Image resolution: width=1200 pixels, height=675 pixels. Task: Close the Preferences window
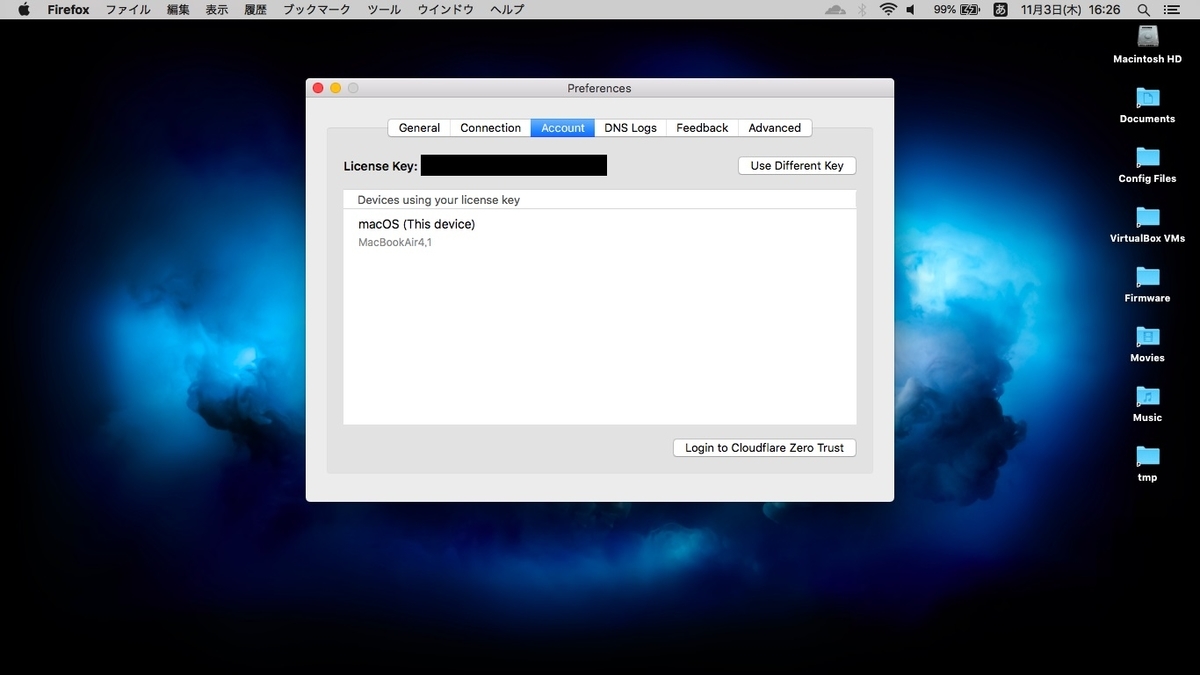point(318,88)
